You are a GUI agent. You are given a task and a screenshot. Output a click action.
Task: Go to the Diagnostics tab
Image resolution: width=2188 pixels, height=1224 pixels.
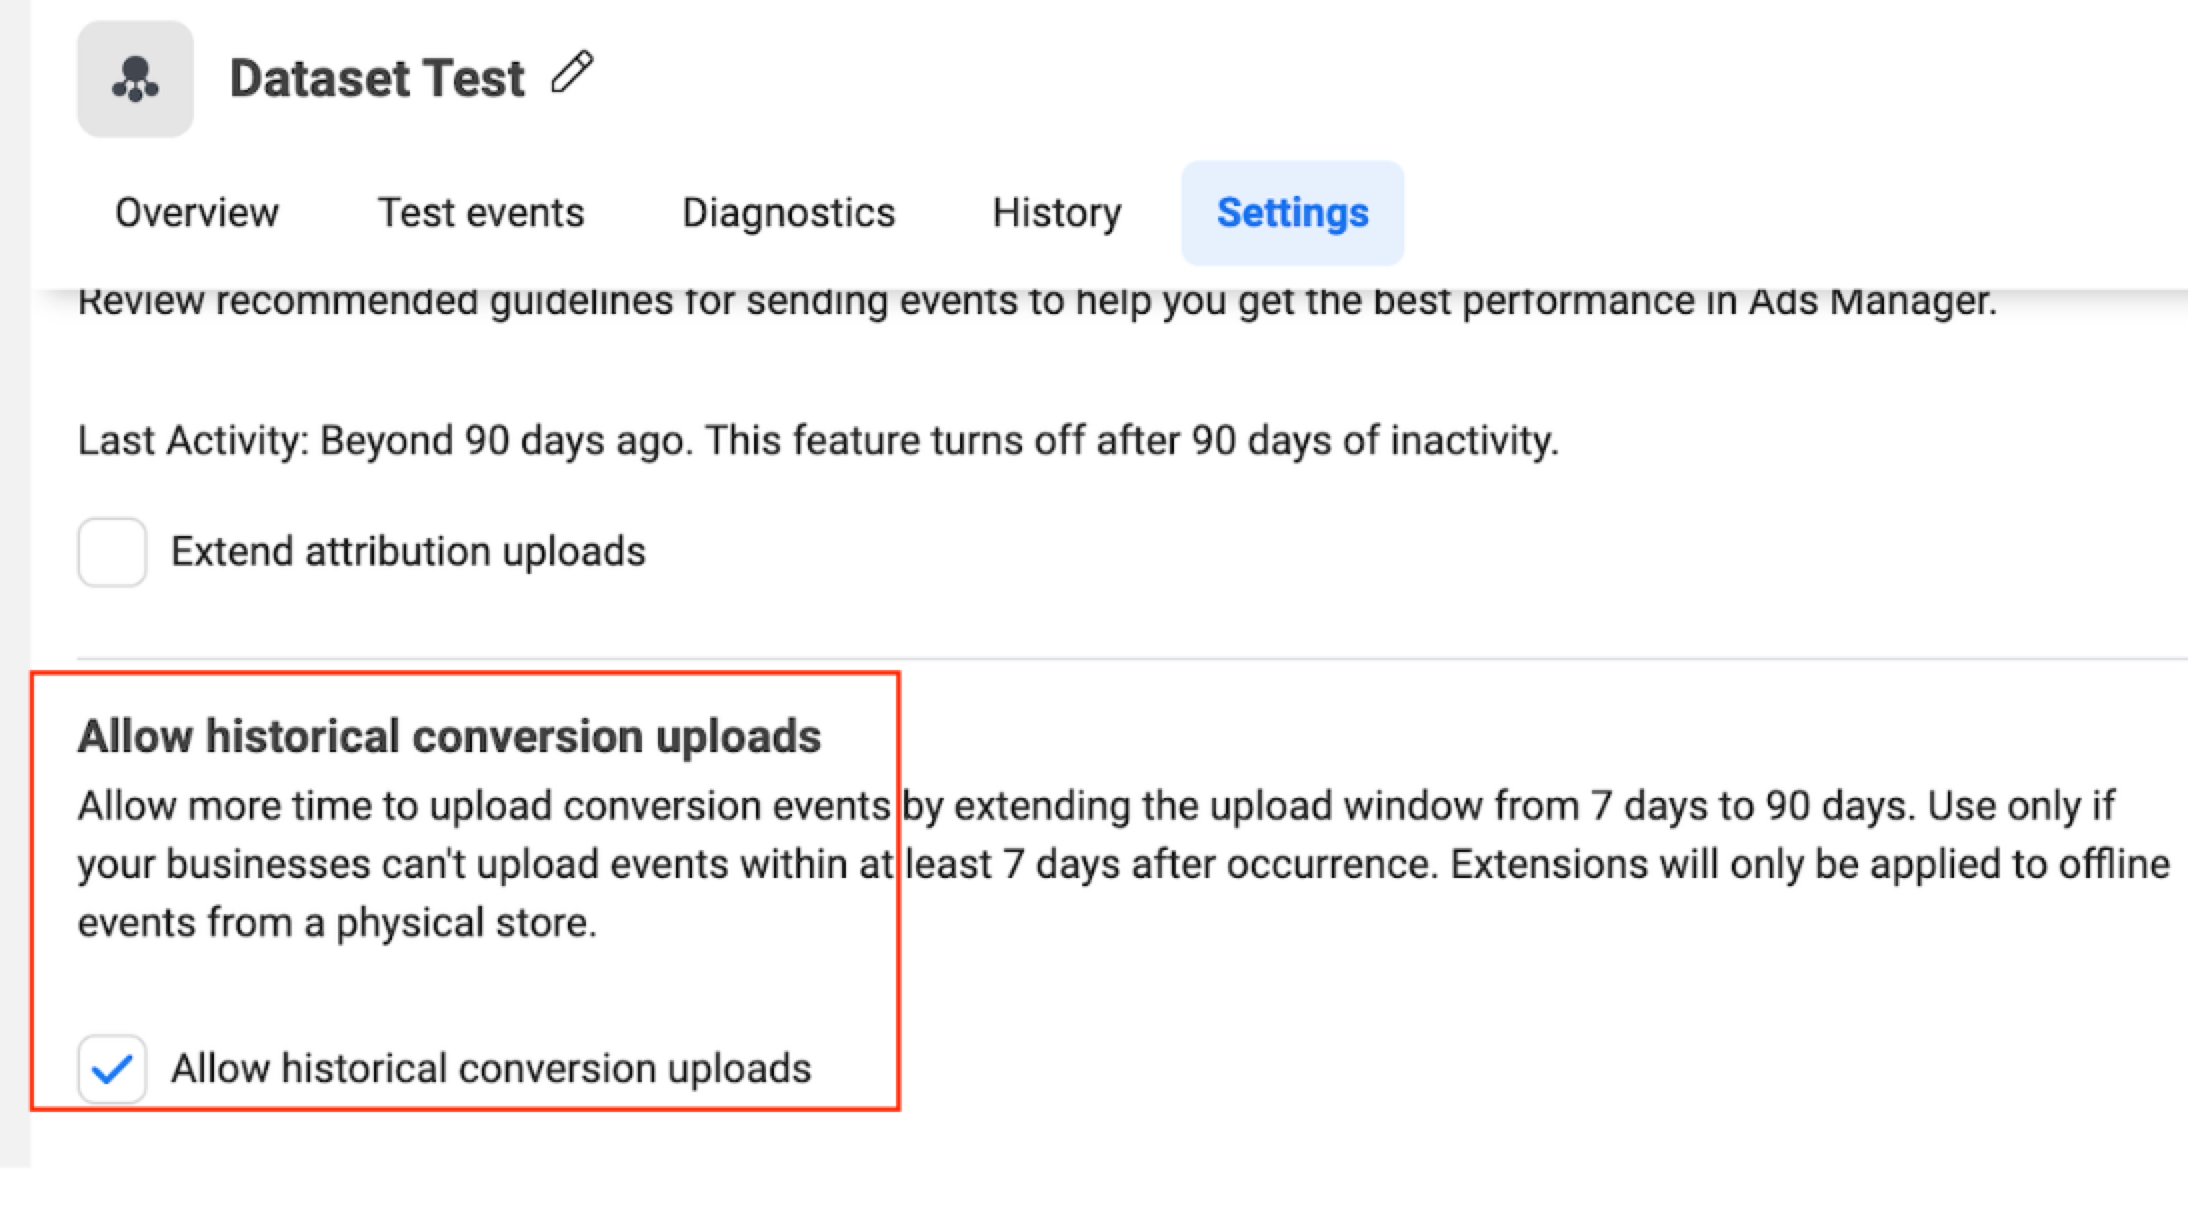pyautogui.click(x=788, y=213)
